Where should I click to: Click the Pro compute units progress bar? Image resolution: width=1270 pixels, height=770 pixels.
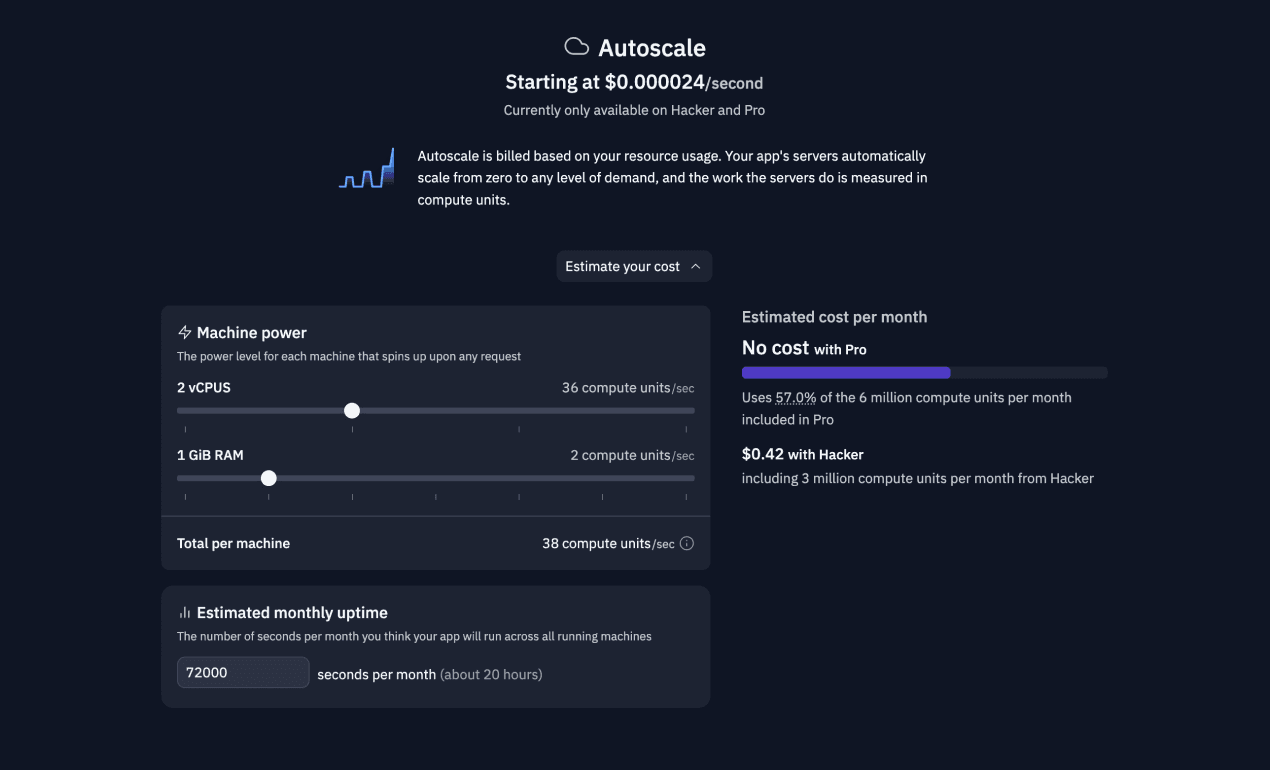point(924,373)
